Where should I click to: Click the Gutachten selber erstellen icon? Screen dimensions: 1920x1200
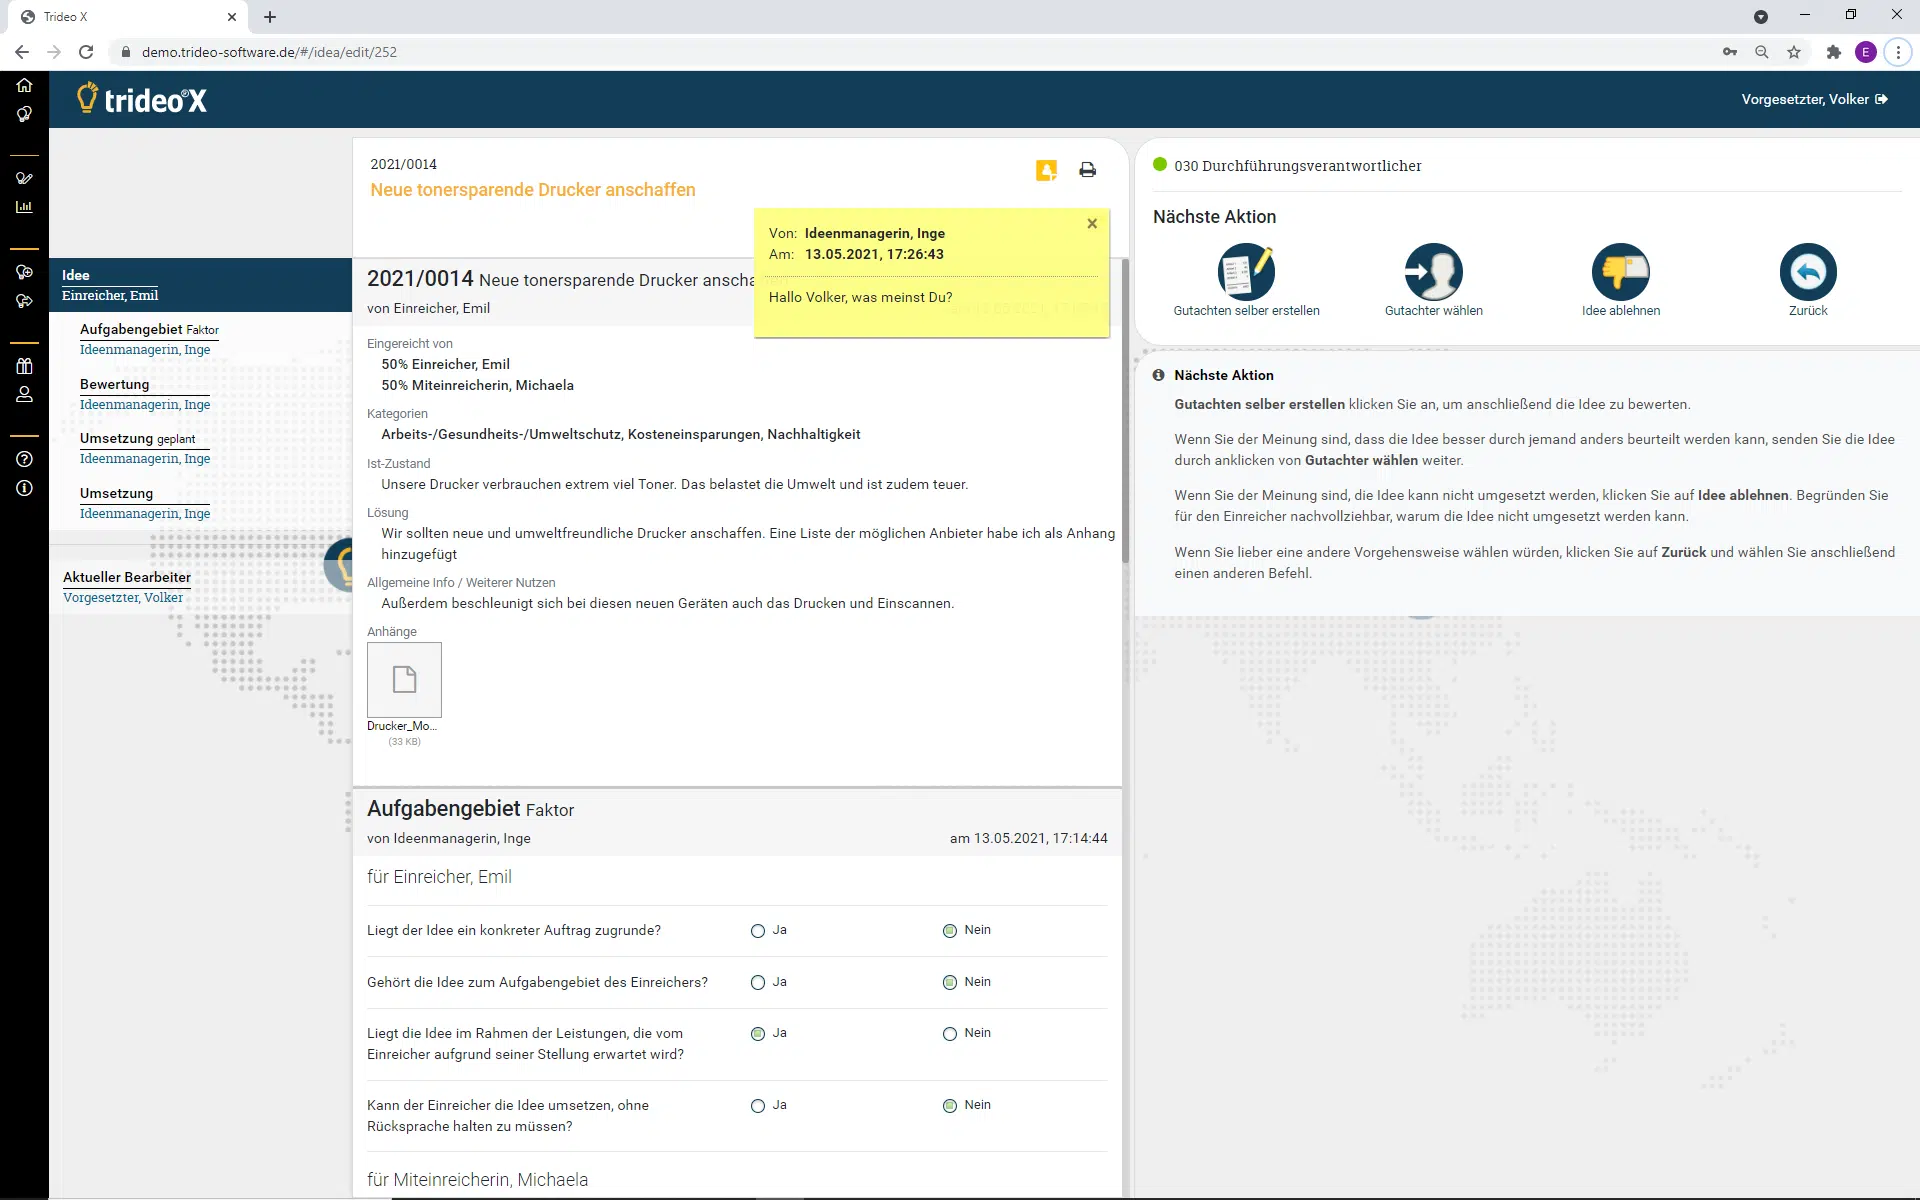coord(1246,272)
